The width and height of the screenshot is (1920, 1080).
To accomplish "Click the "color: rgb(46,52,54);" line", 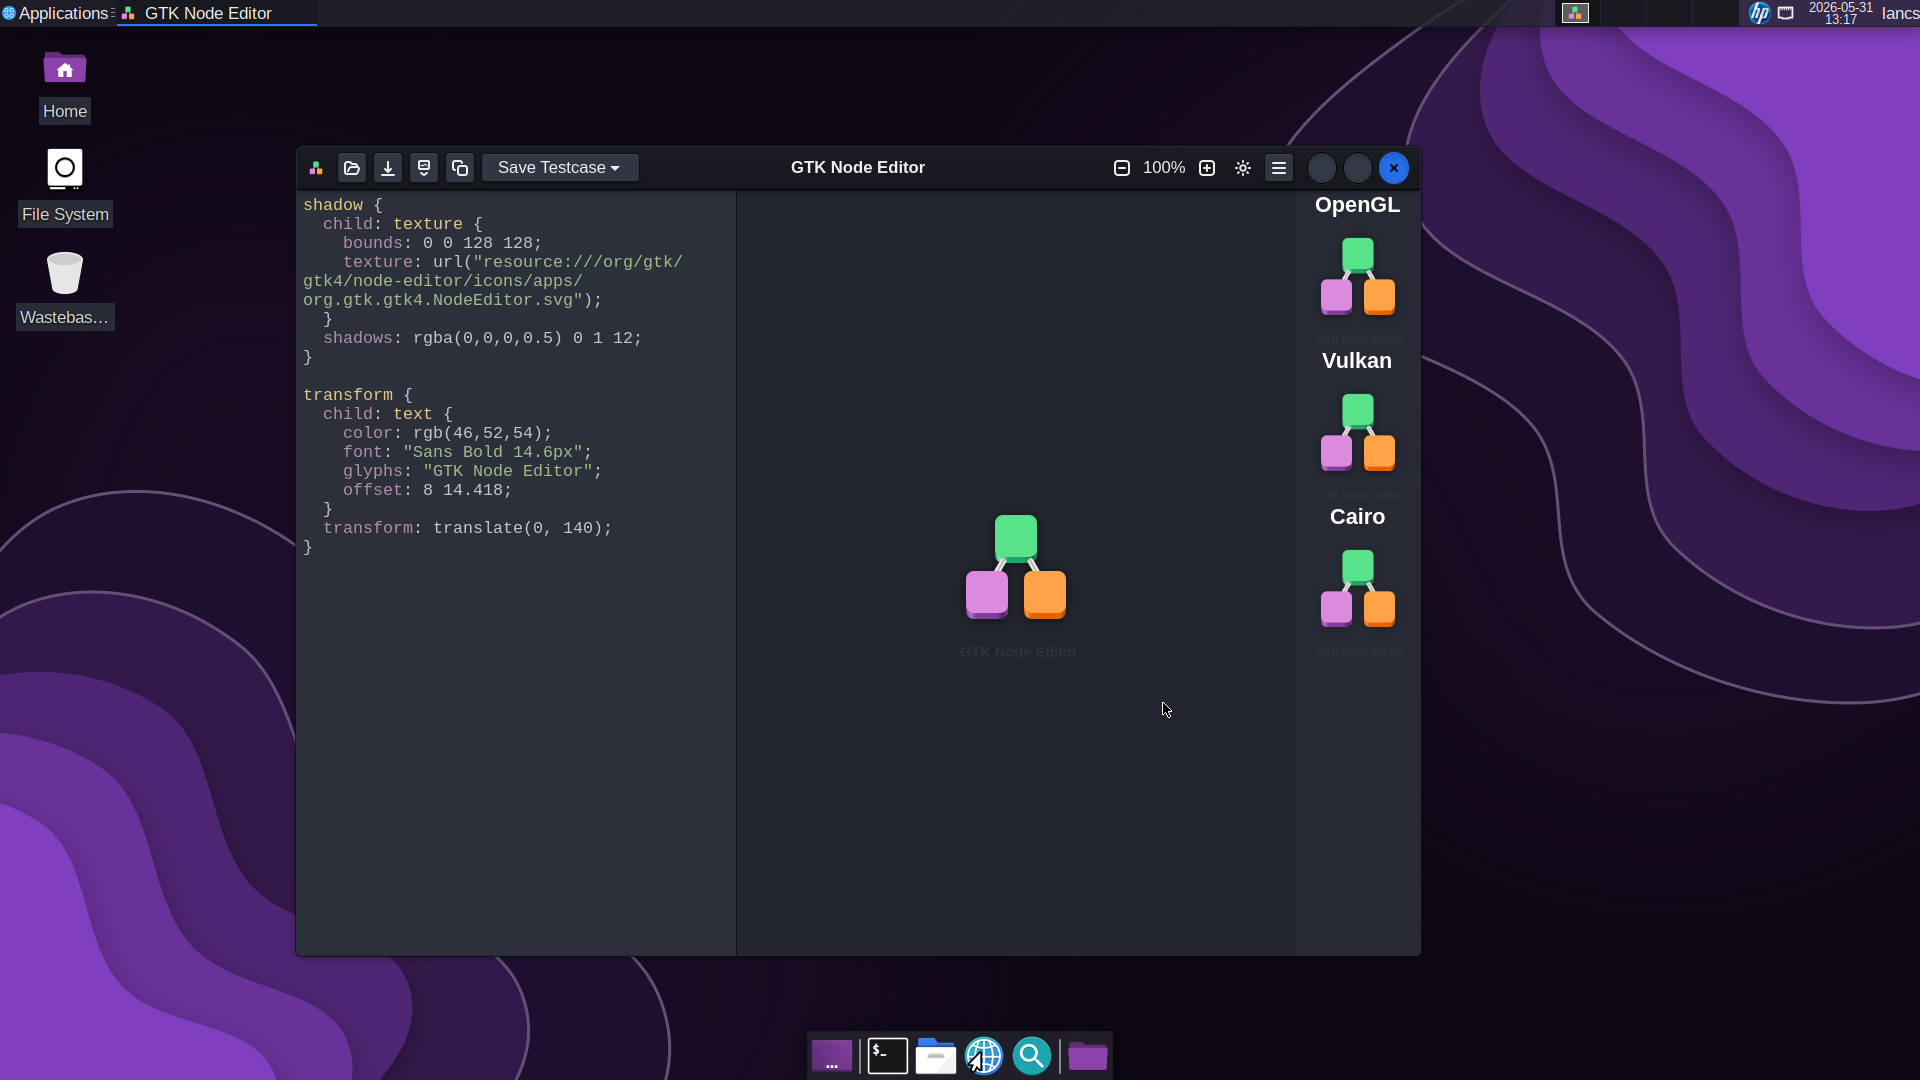I will (447, 433).
